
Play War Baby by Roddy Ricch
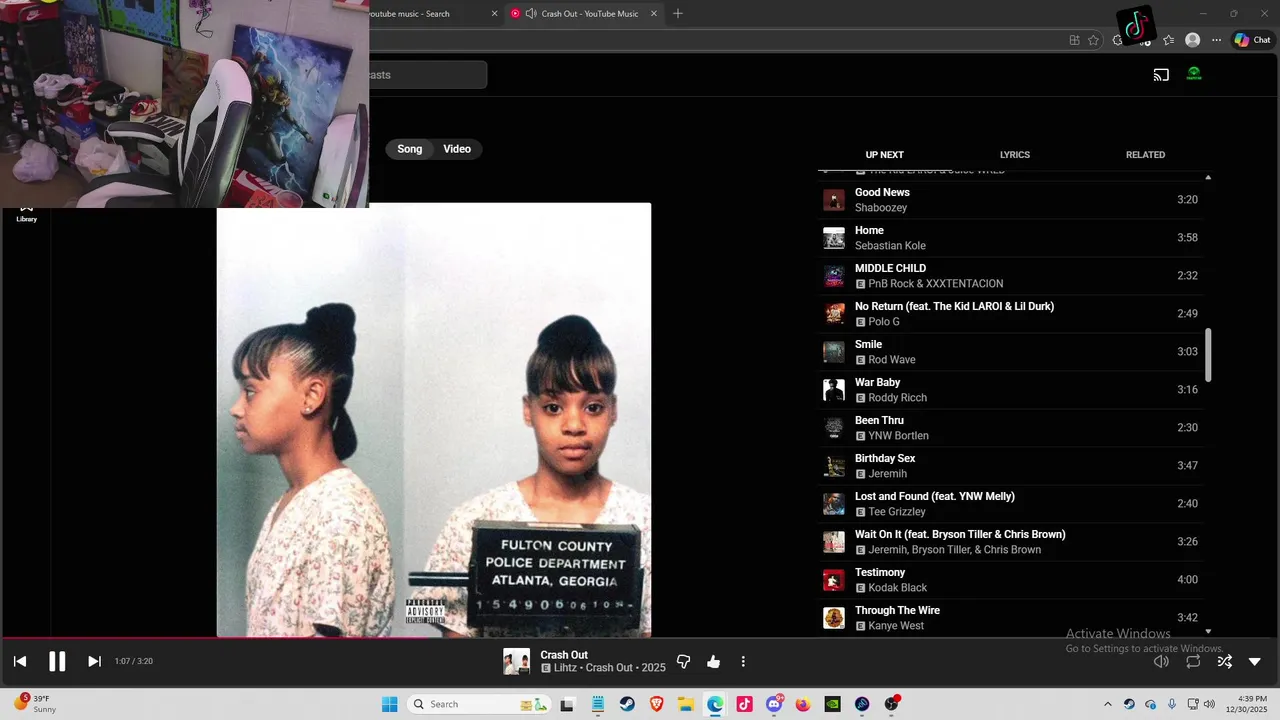click(x=1010, y=390)
